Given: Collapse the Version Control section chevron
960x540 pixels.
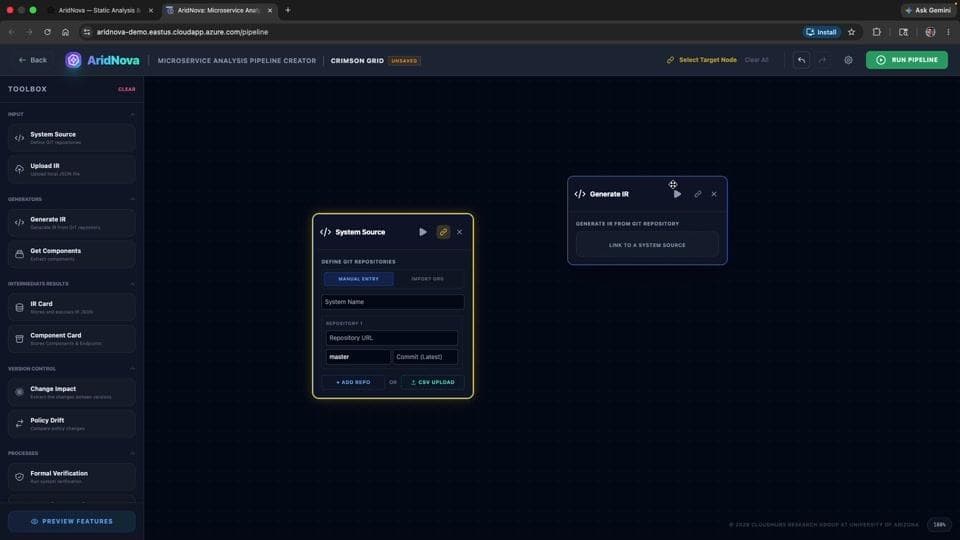Looking at the screenshot, I should coord(132,369).
